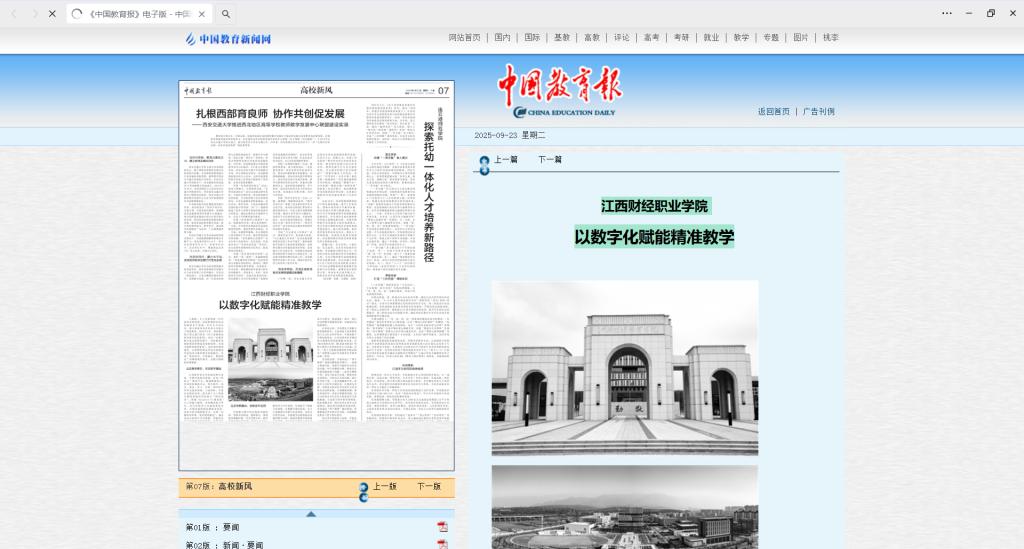Image resolution: width=1024 pixels, height=549 pixels.
Task: Click the blue arrow icon beside 上一篇
Action: 484,164
